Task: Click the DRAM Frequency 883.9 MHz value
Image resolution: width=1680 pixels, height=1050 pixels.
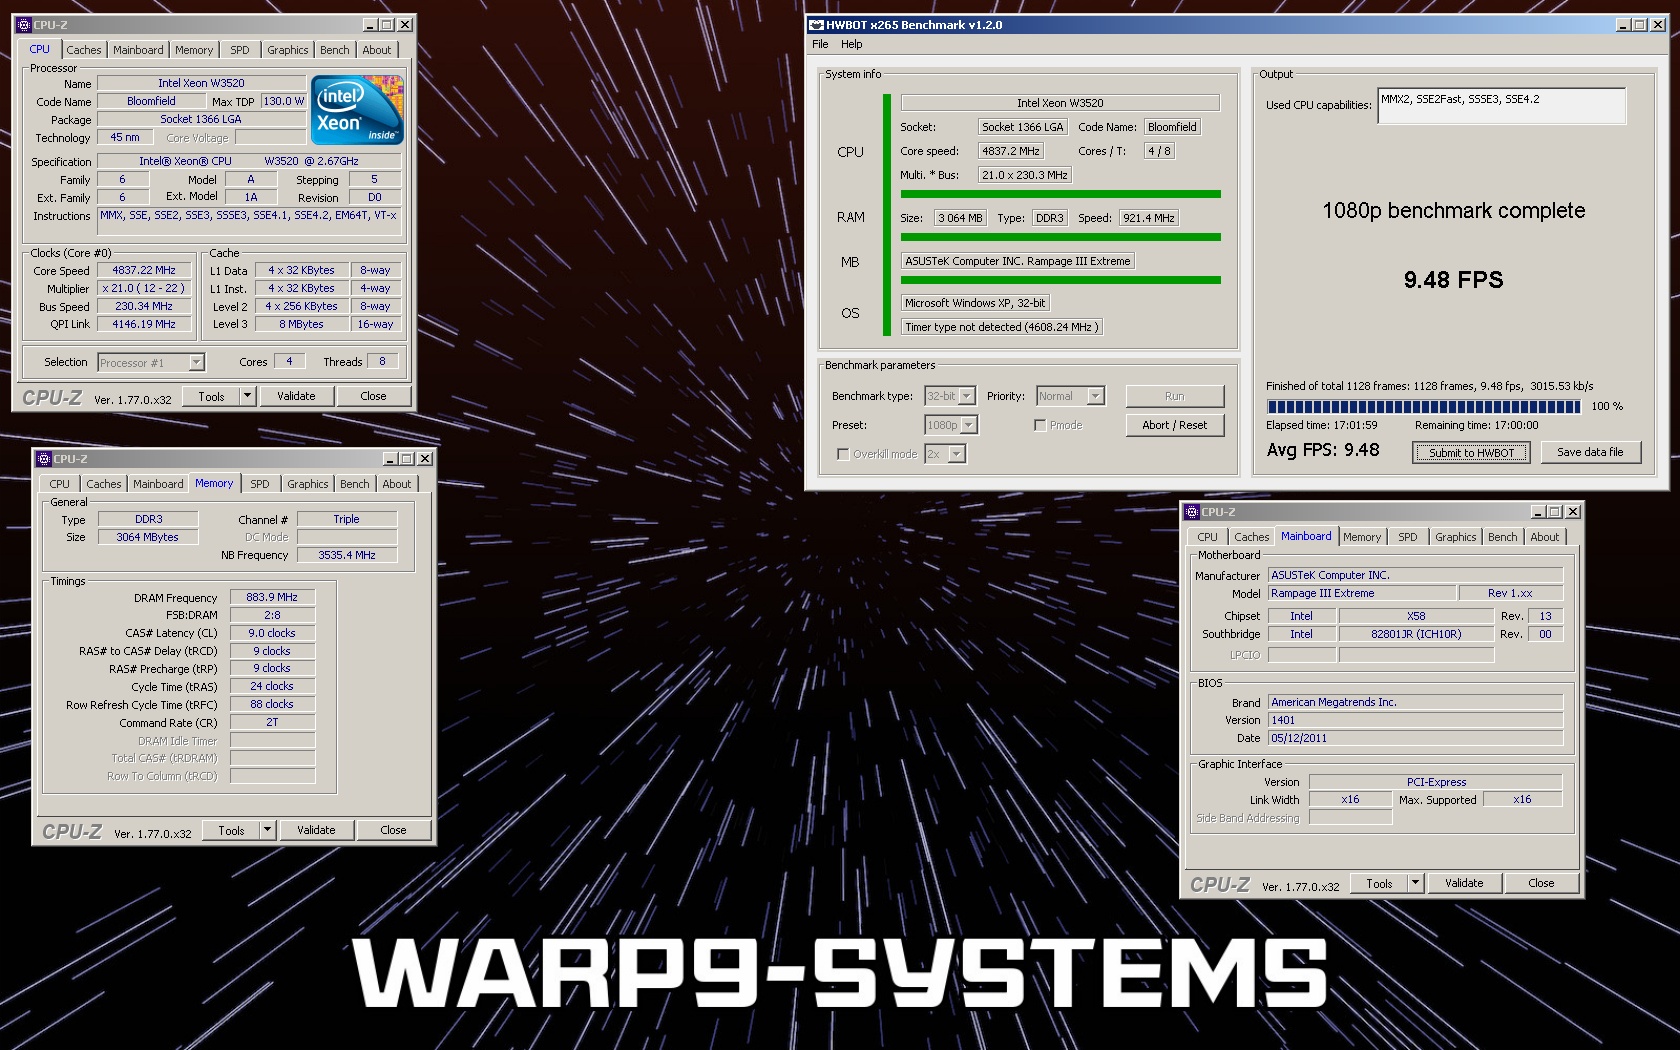Action: 272,597
